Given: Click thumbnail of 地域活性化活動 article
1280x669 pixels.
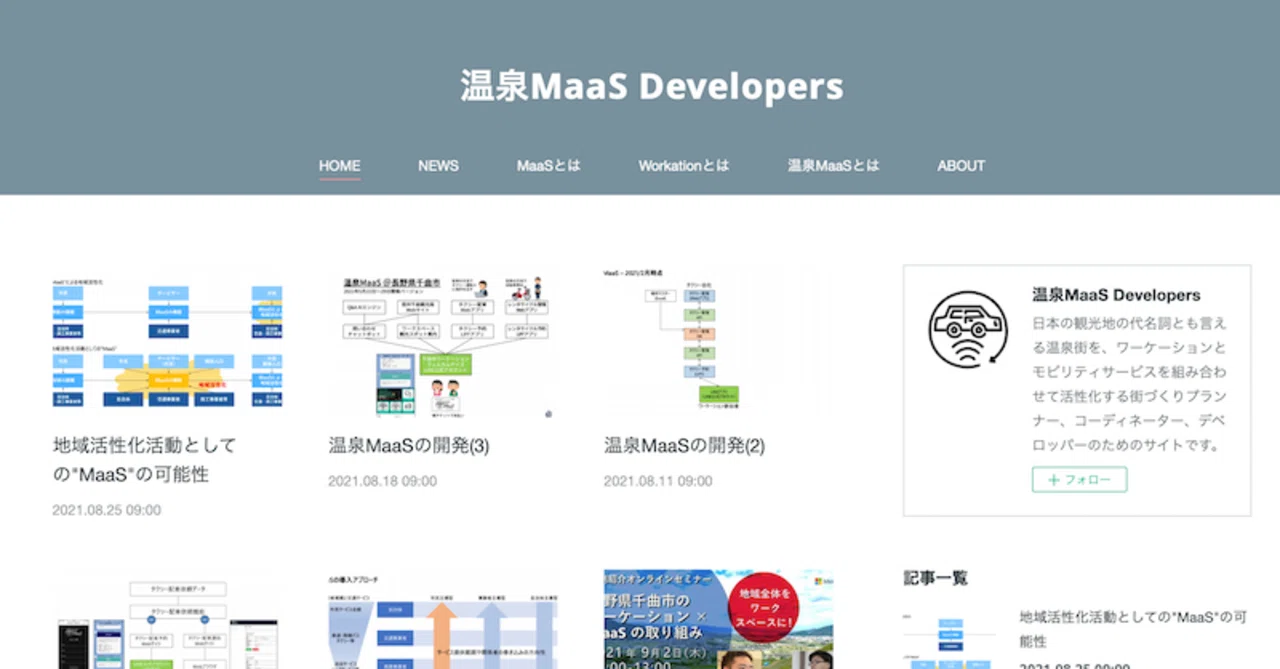Looking at the screenshot, I should coord(167,341).
